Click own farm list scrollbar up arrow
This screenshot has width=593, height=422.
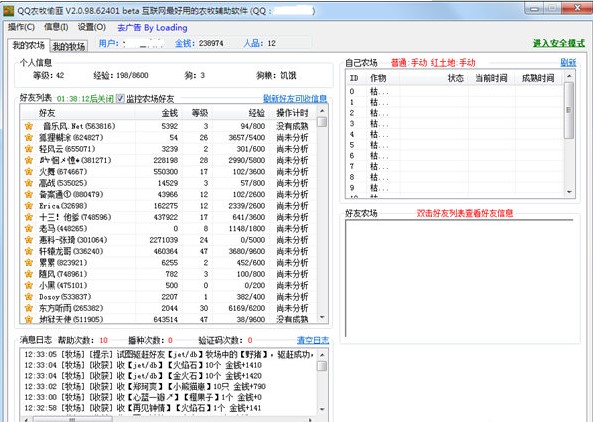(x=569, y=77)
